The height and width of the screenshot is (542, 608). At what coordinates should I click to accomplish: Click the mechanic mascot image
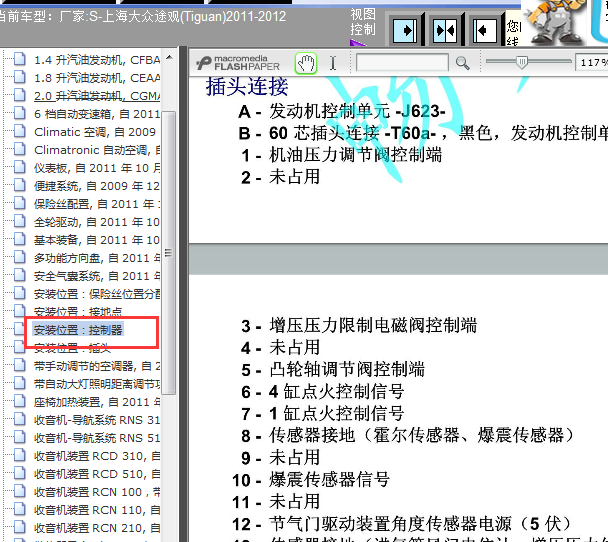click(555, 22)
